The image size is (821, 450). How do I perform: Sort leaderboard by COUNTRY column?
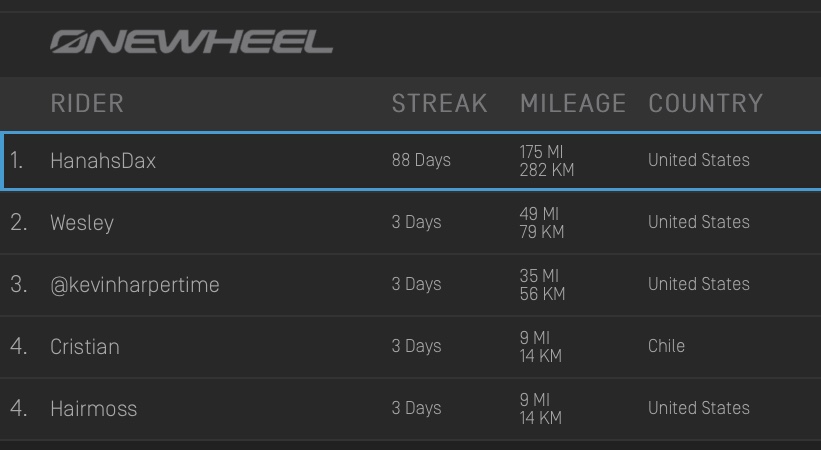click(x=705, y=103)
